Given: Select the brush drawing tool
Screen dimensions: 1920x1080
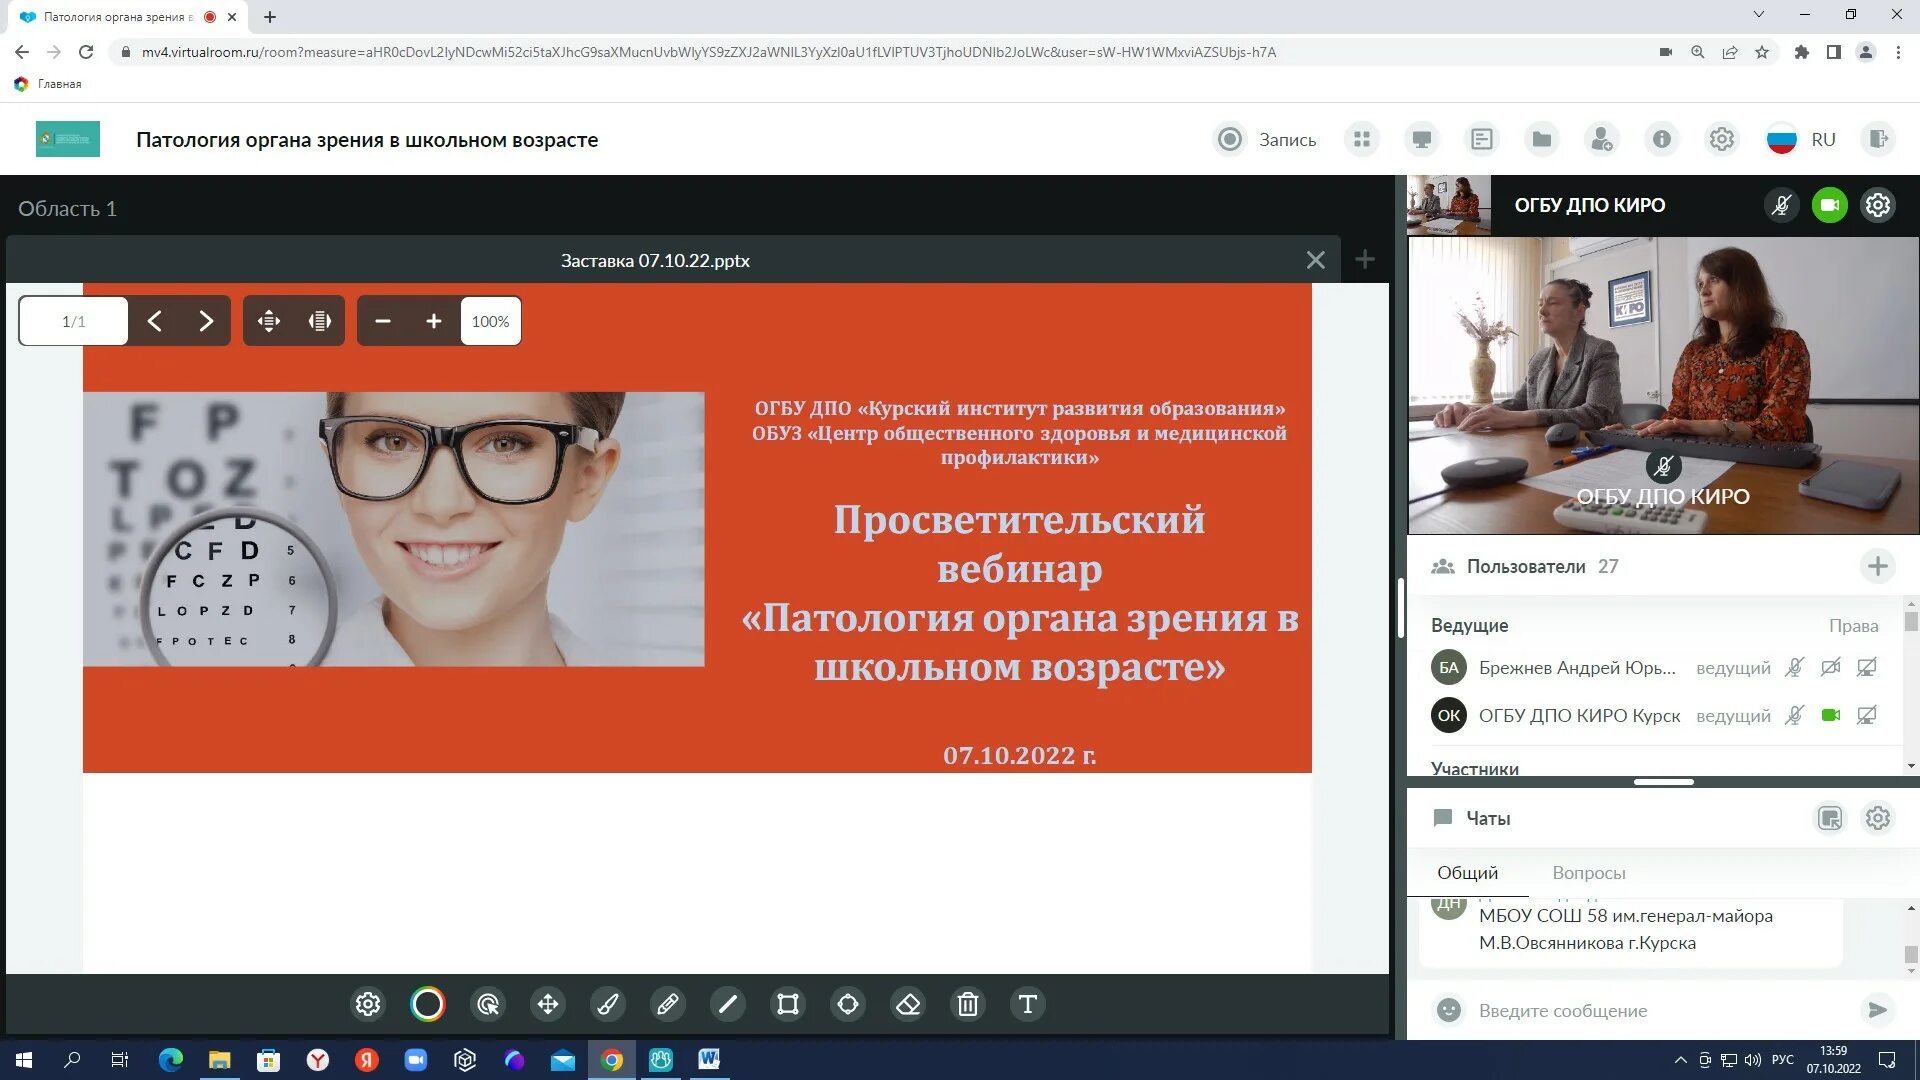Looking at the screenshot, I should pos(608,1004).
